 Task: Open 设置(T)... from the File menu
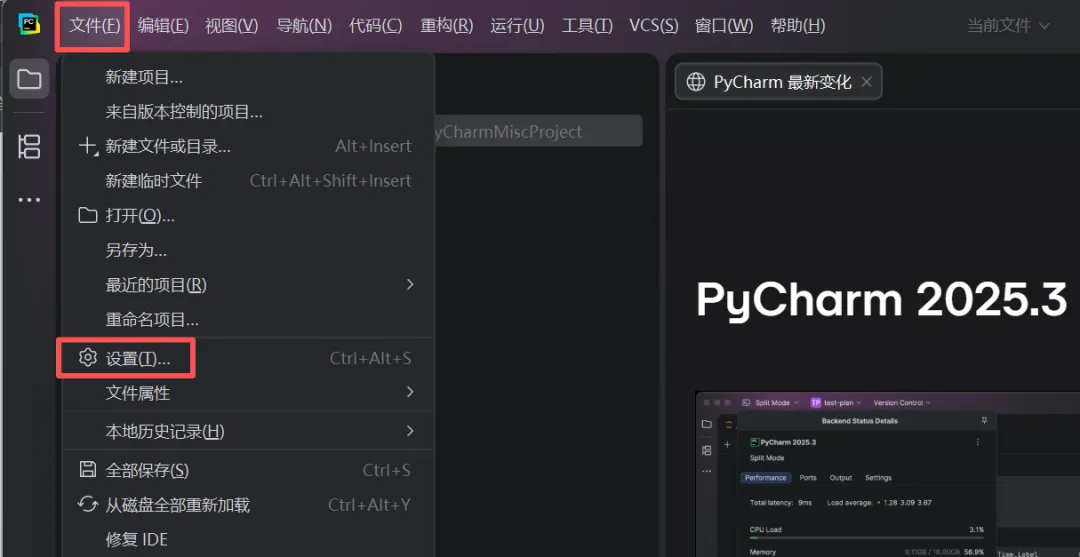click(248, 358)
